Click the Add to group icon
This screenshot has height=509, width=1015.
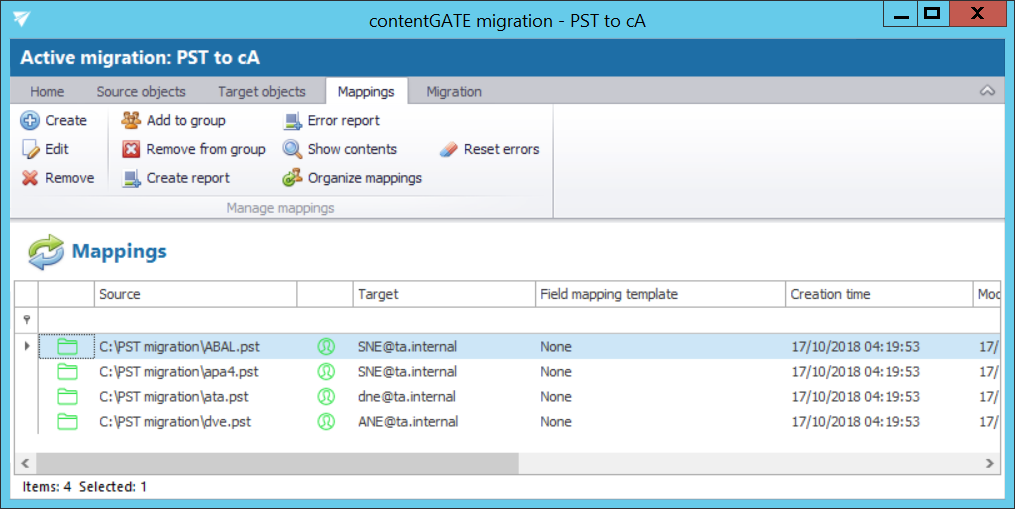pyautogui.click(x=131, y=121)
